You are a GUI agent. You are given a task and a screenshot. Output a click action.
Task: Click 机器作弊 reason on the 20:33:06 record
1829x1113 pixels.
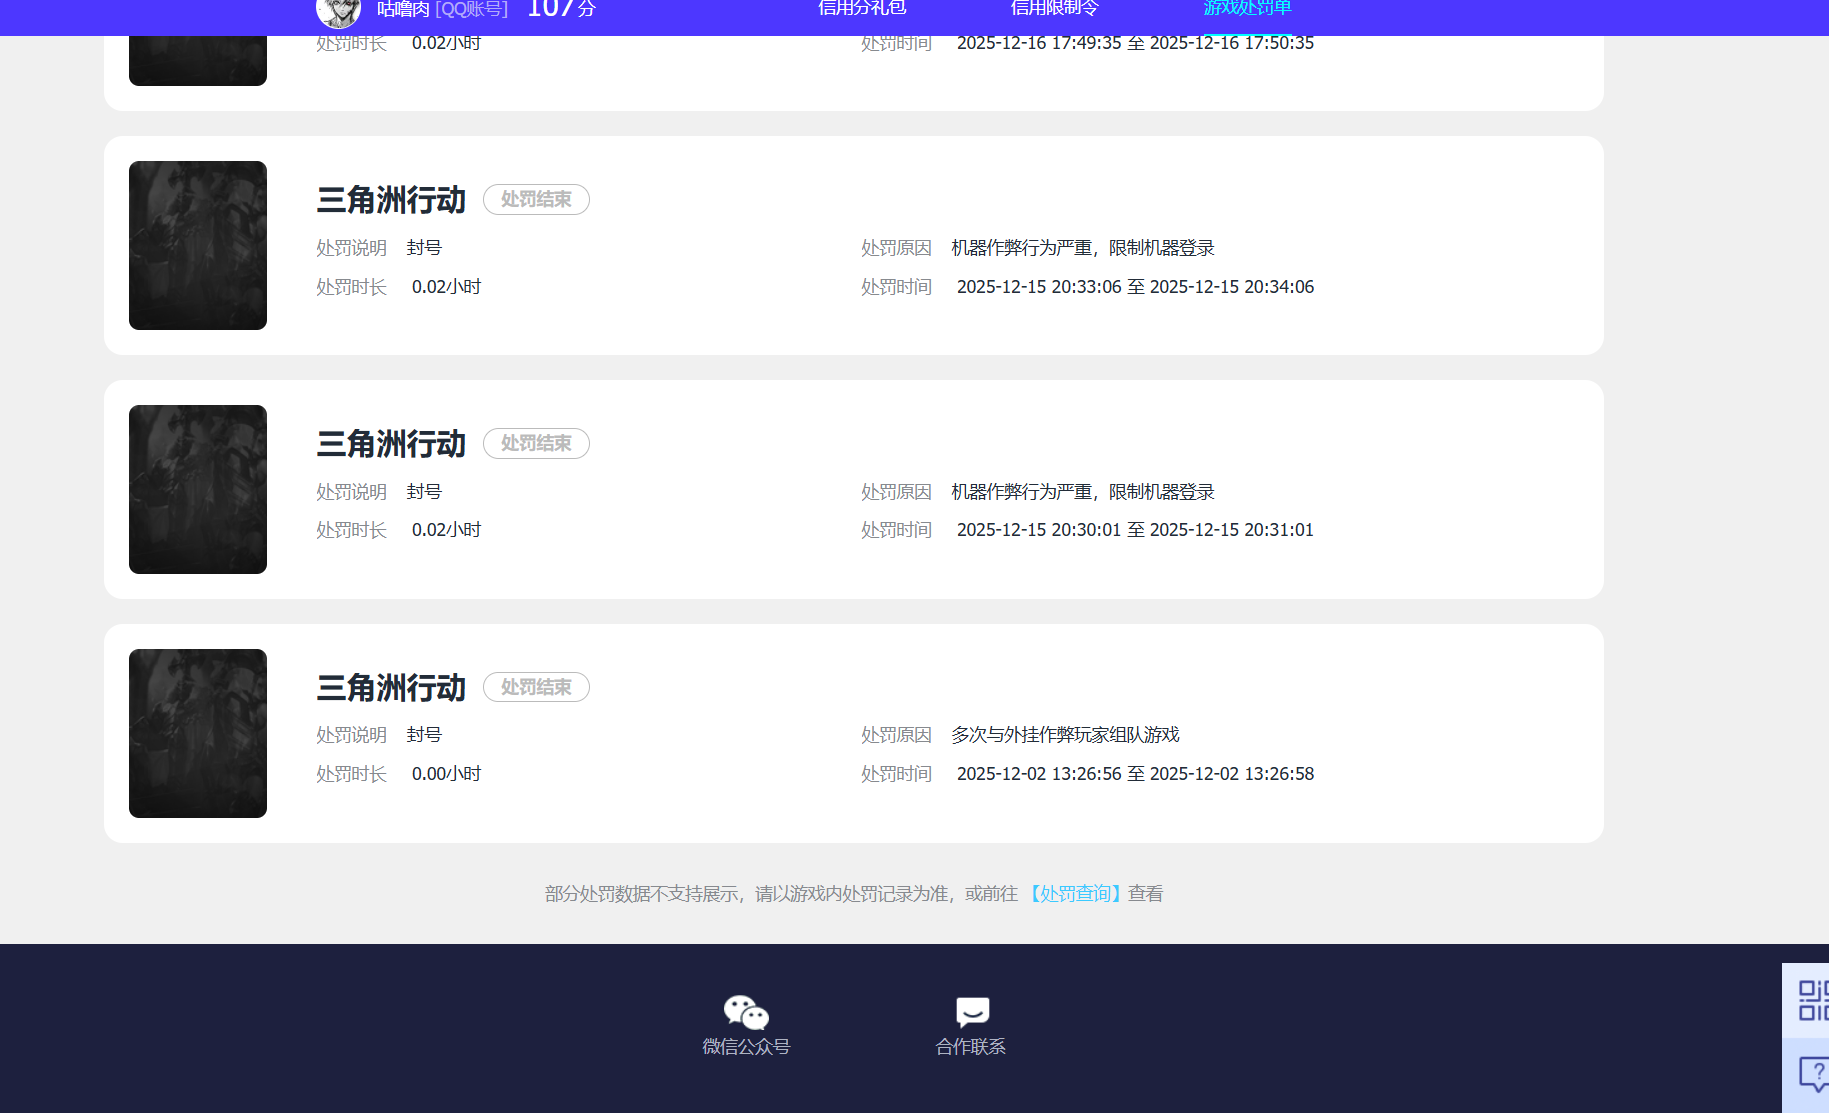pos(1083,248)
